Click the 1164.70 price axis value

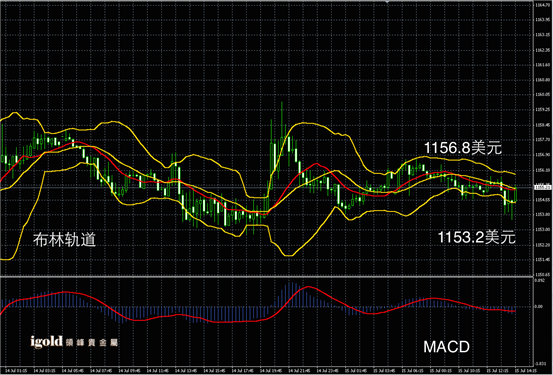[542, 5]
